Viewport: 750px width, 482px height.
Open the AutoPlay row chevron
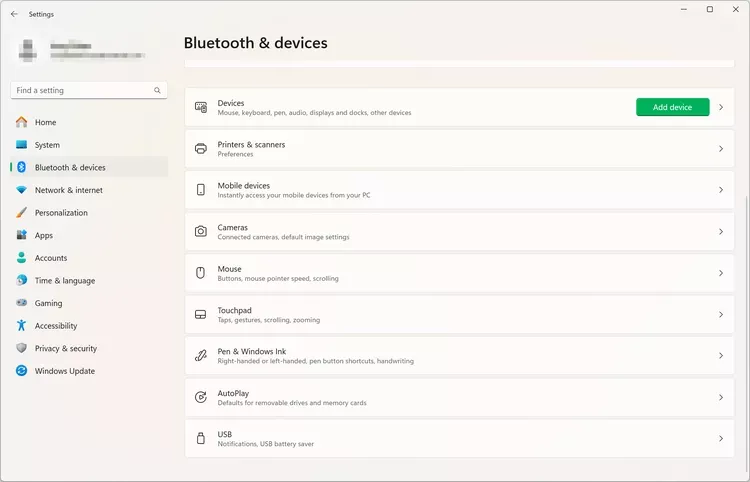pyautogui.click(x=721, y=398)
